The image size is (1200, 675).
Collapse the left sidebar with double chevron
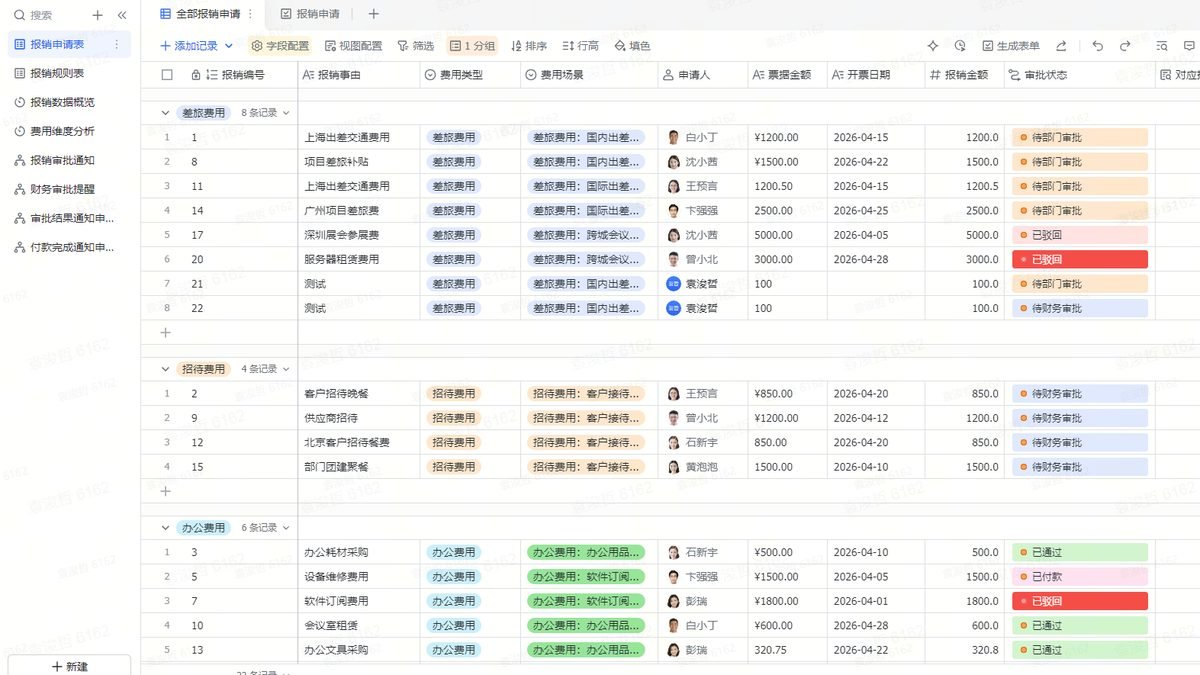click(x=122, y=15)
